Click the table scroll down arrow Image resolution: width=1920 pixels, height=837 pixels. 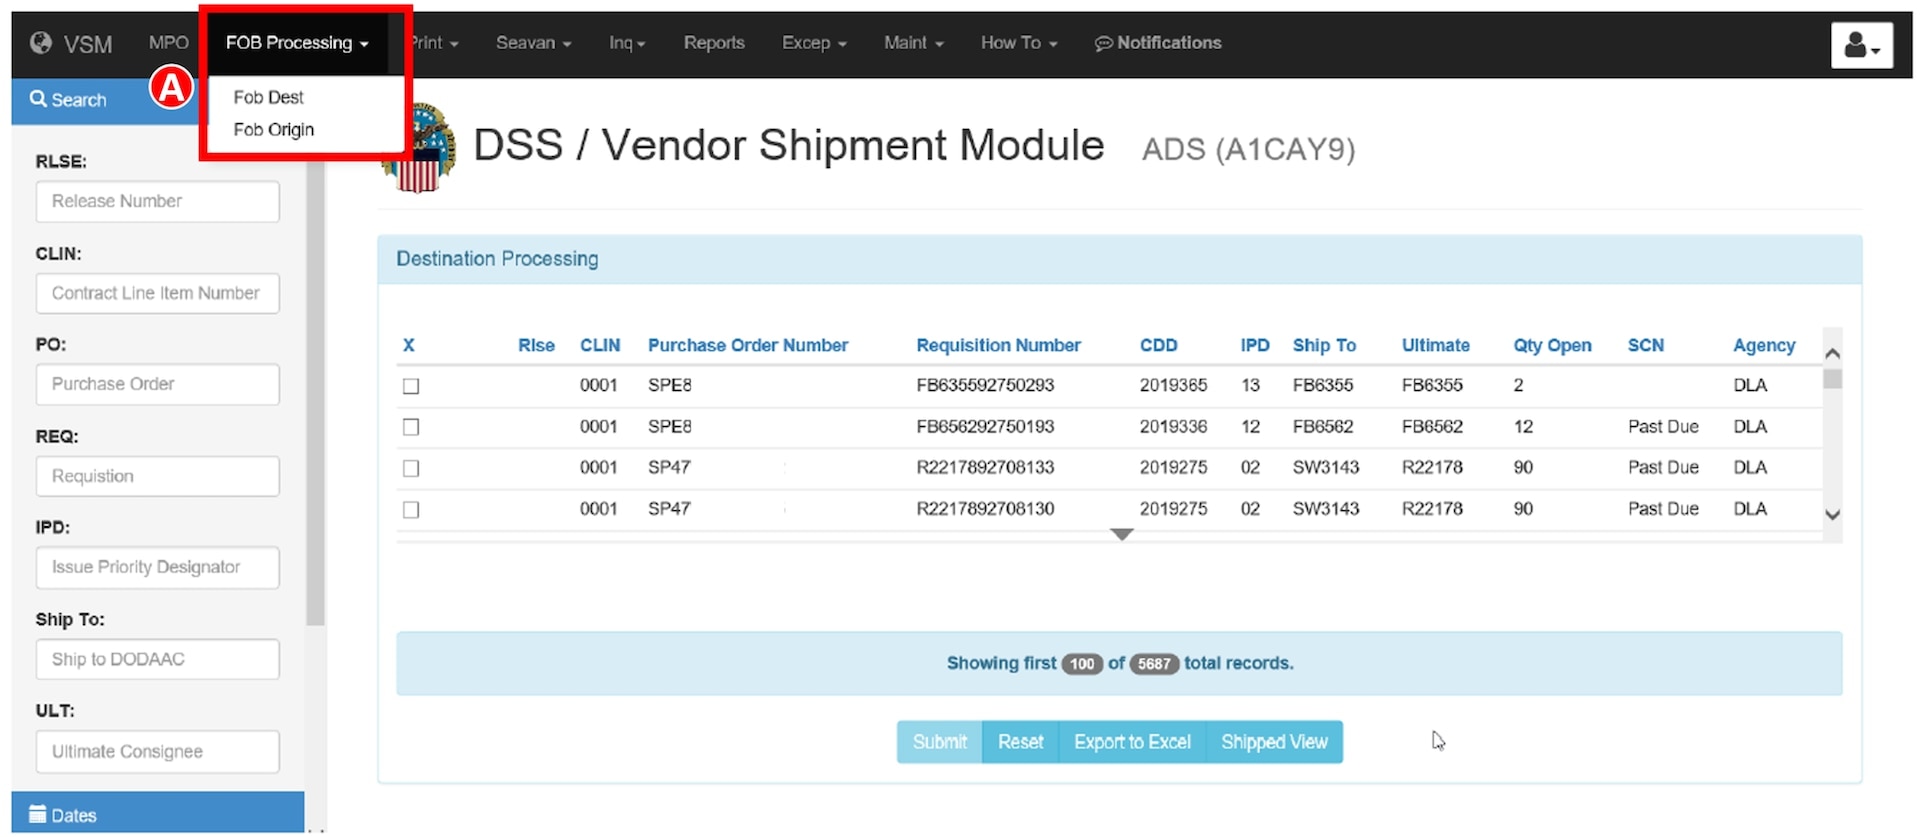pos(1832,515)
